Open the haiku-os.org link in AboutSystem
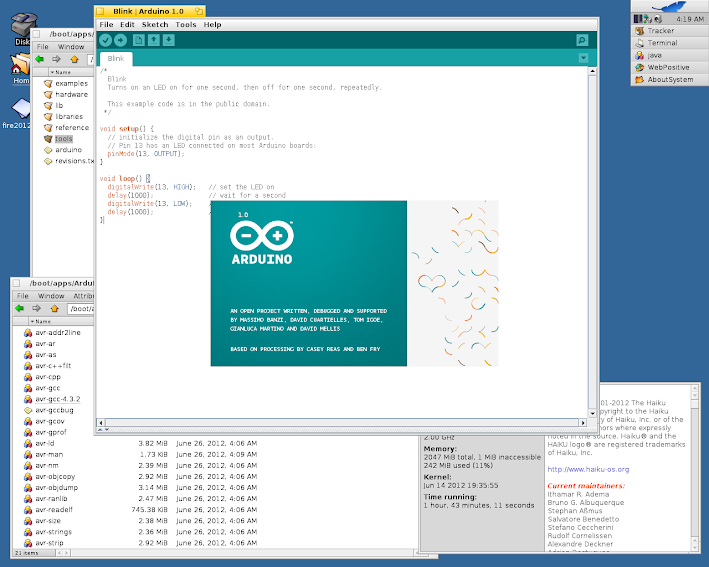This screenshot has height=567, width=709. click(x=588, y=469)
